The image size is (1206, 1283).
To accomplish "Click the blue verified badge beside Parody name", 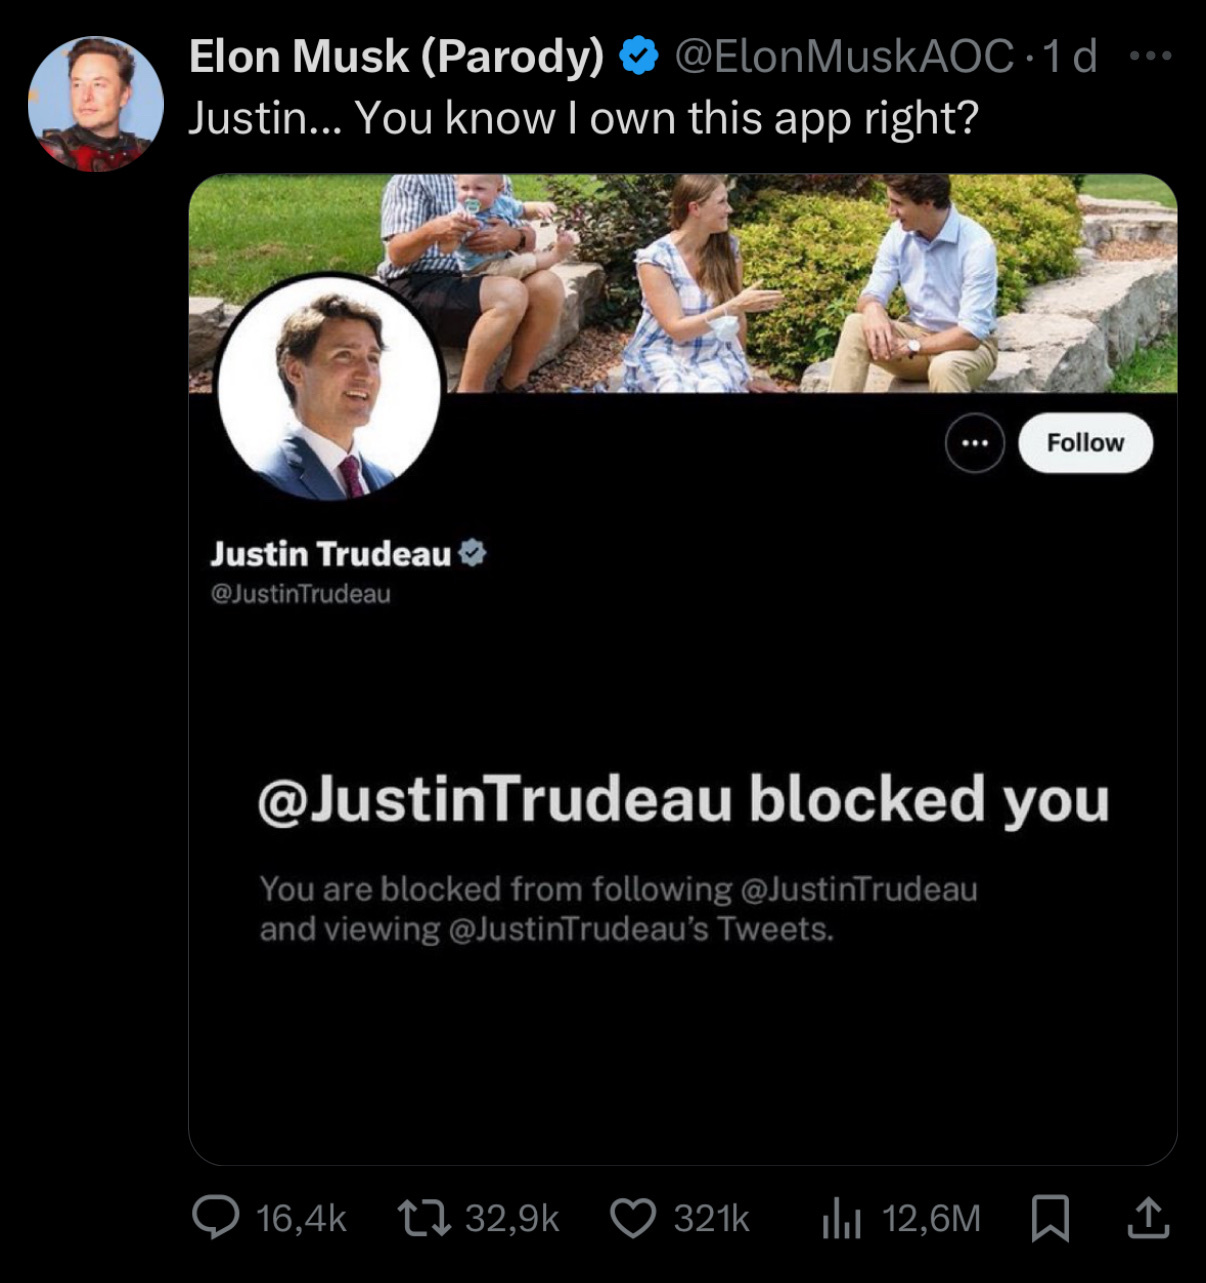I will 639,57.
